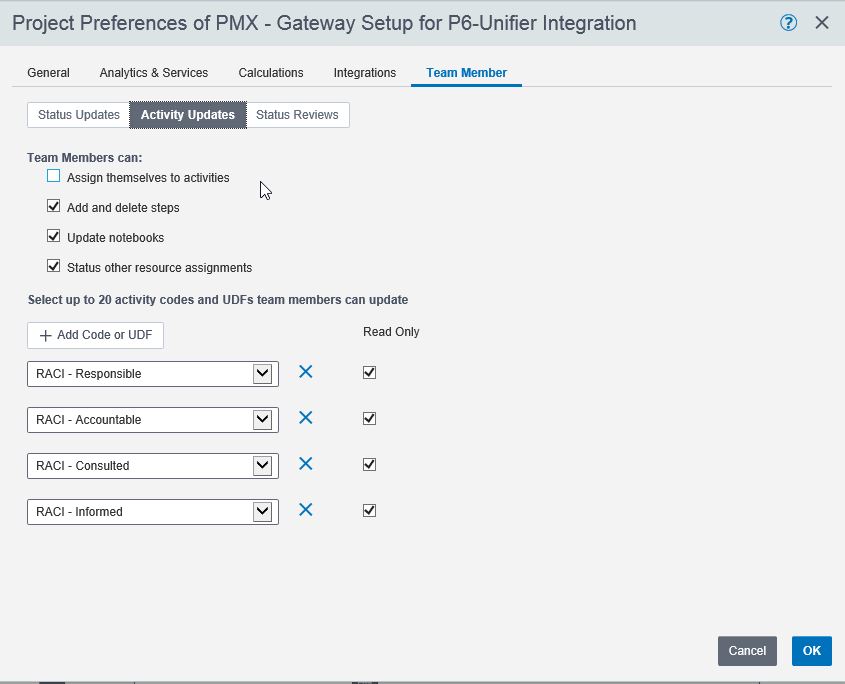Delete the RACI - Informed code row
The width and height of the screenshot is (845, 684).
(306, 510)
